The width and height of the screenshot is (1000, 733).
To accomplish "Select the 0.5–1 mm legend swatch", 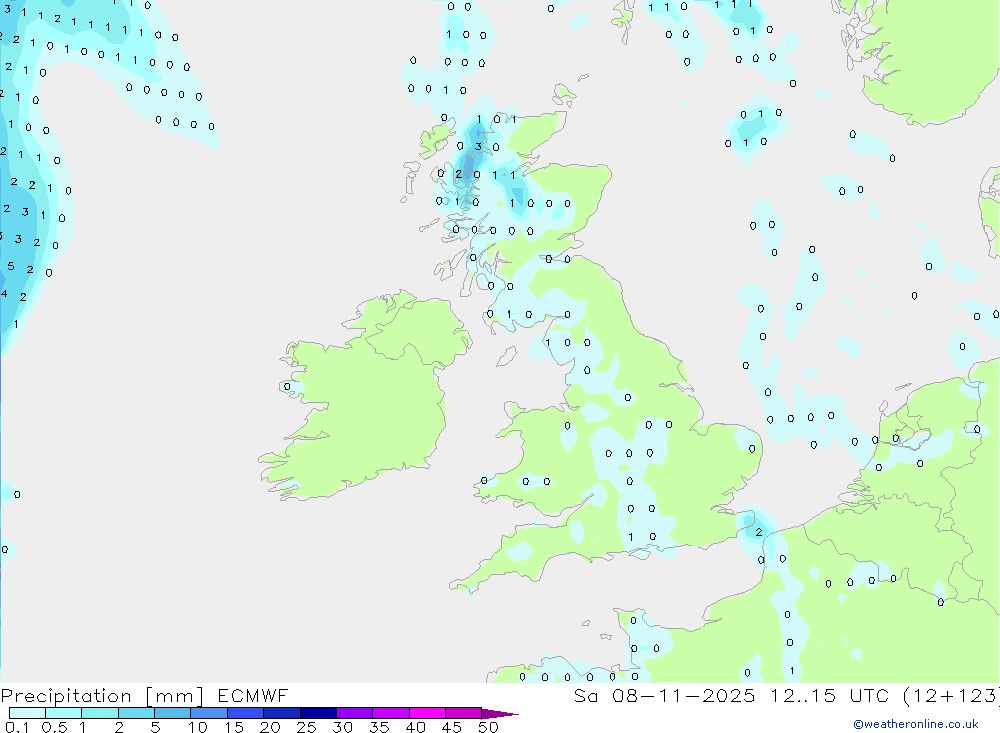I will (x=63, y=713).
